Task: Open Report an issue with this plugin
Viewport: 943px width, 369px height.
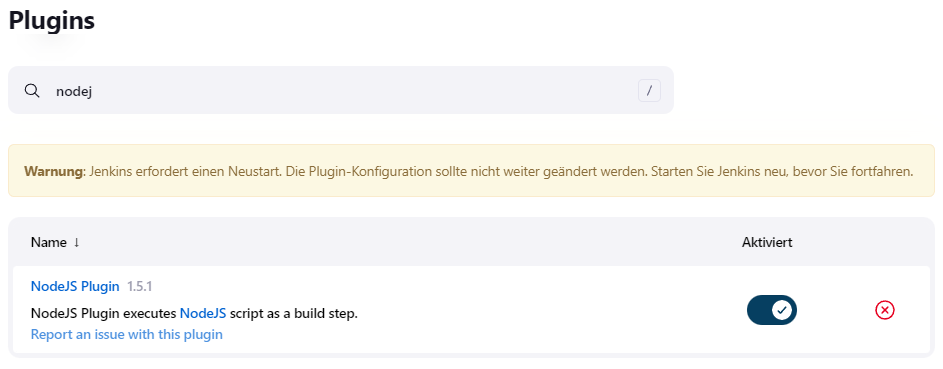Action: [x=126, y=334]
